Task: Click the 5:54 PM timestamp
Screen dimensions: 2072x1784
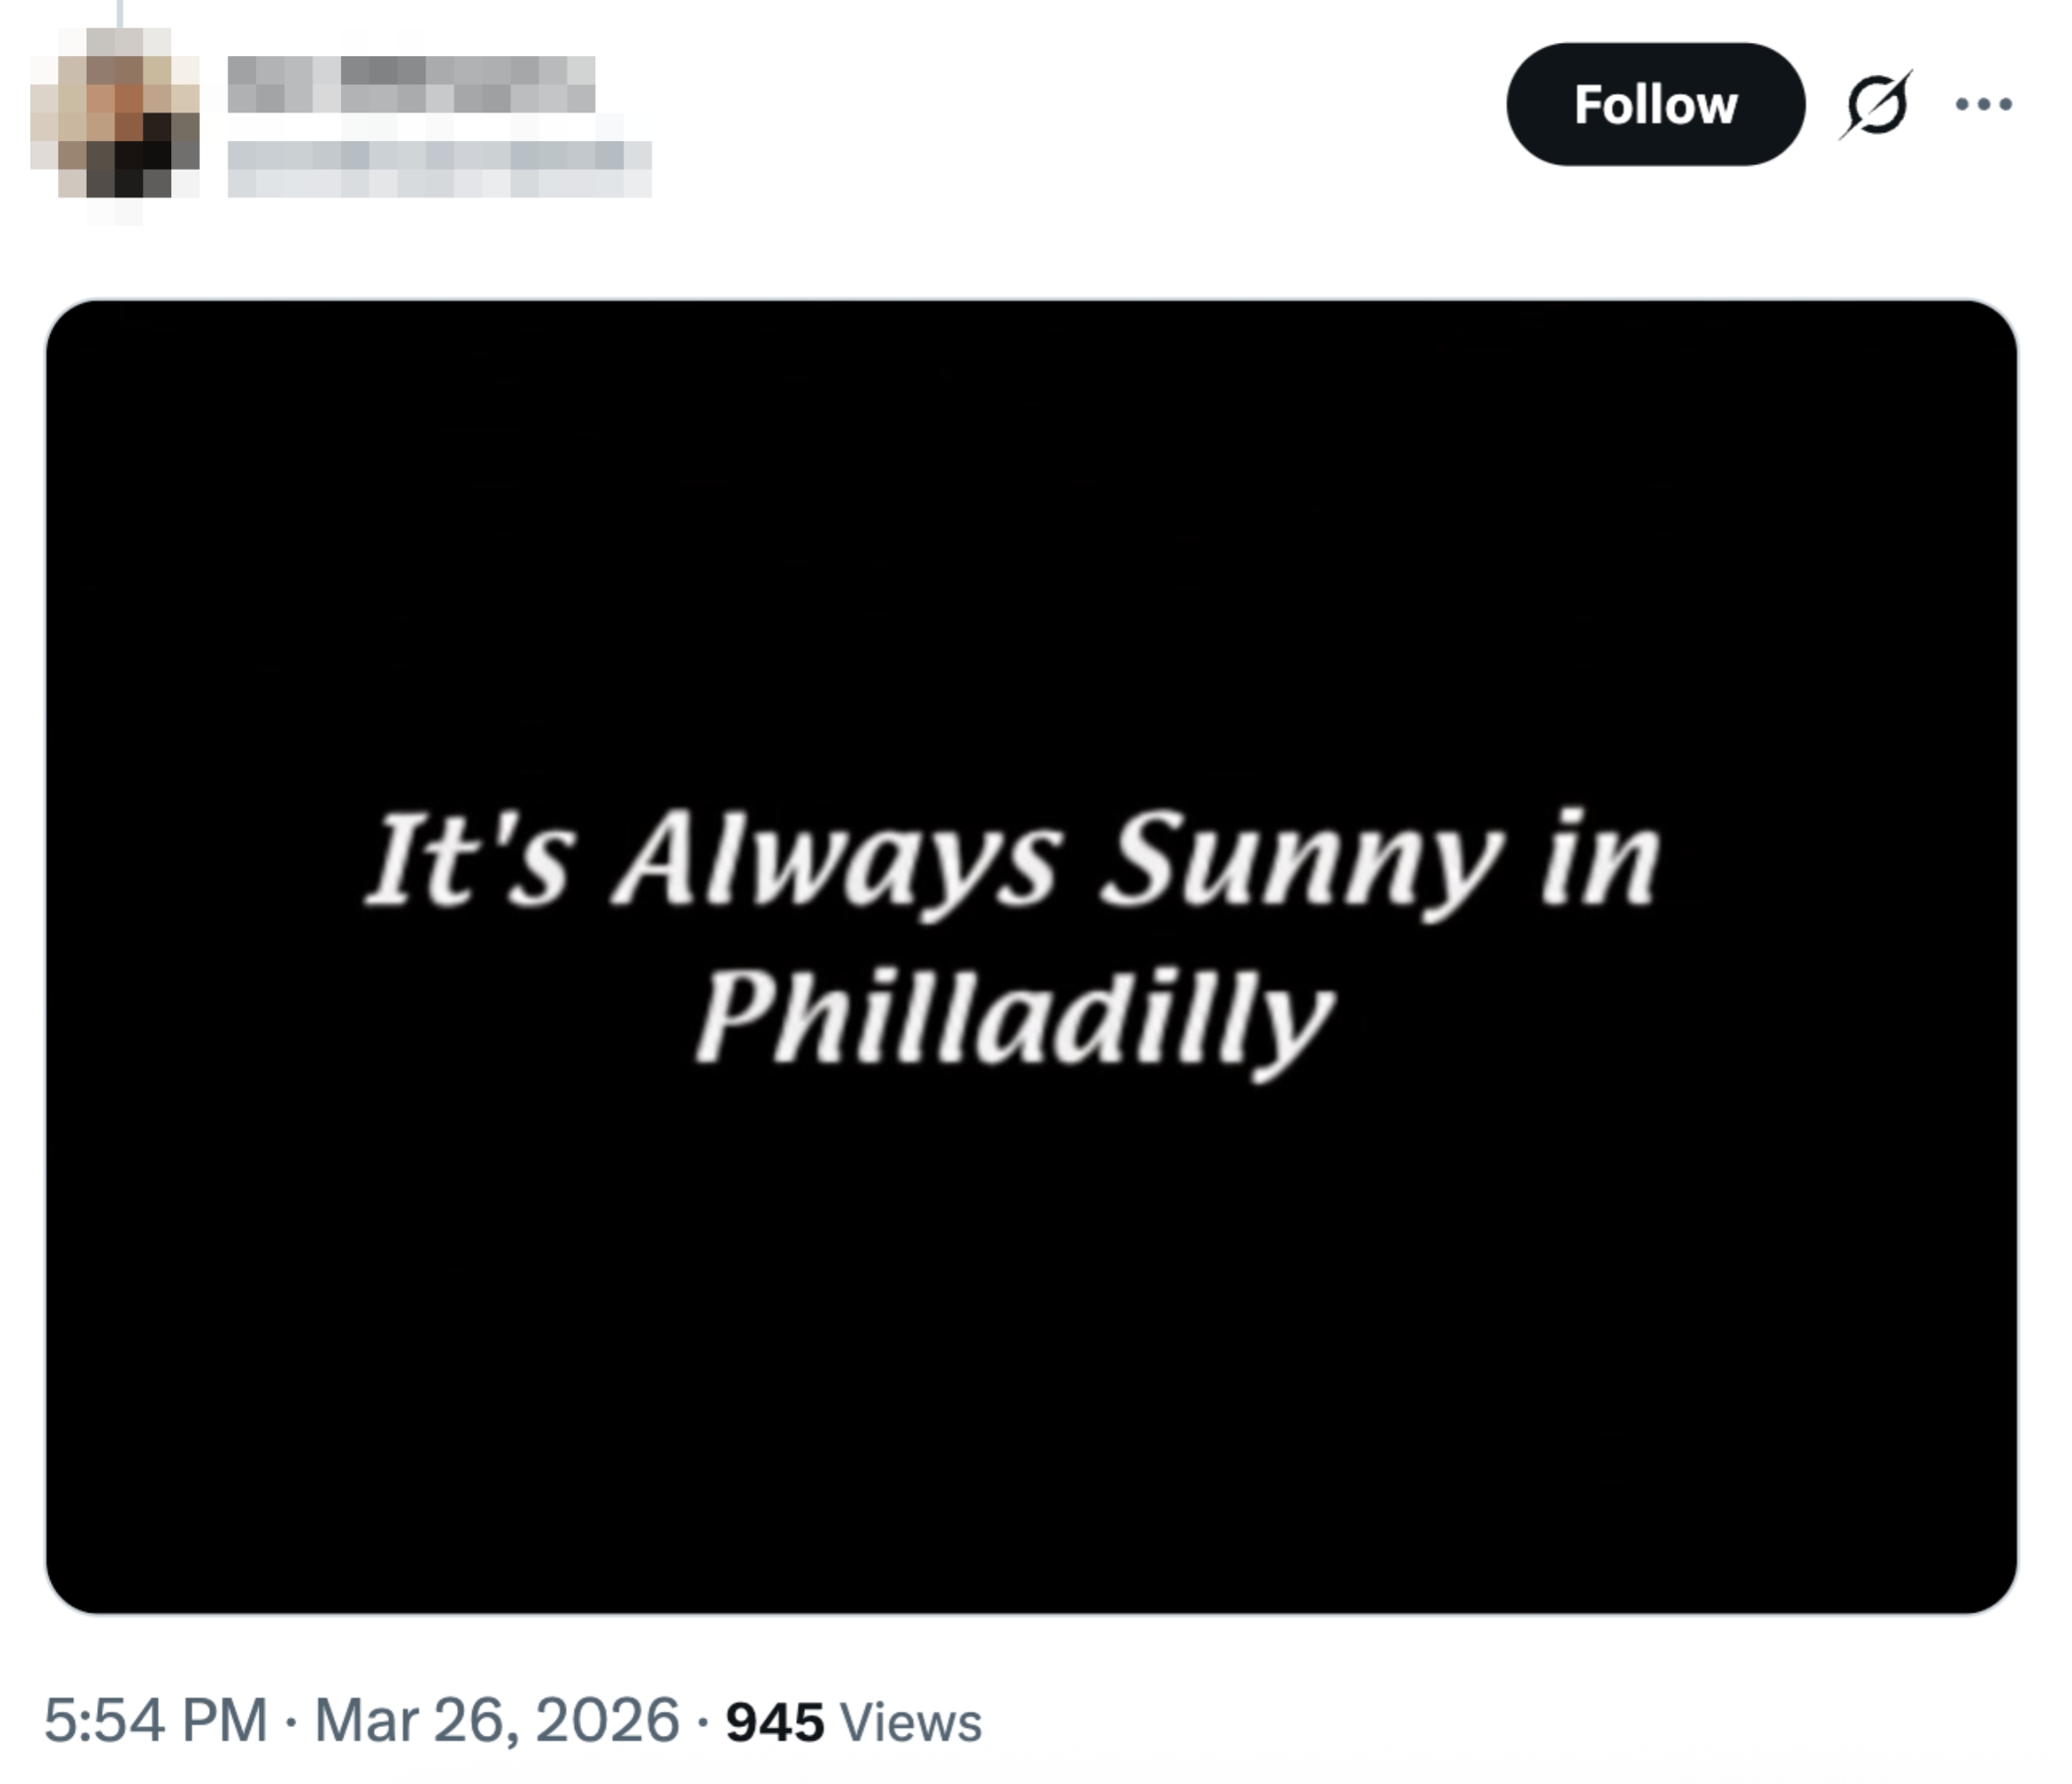Action: coord(155,1720)
